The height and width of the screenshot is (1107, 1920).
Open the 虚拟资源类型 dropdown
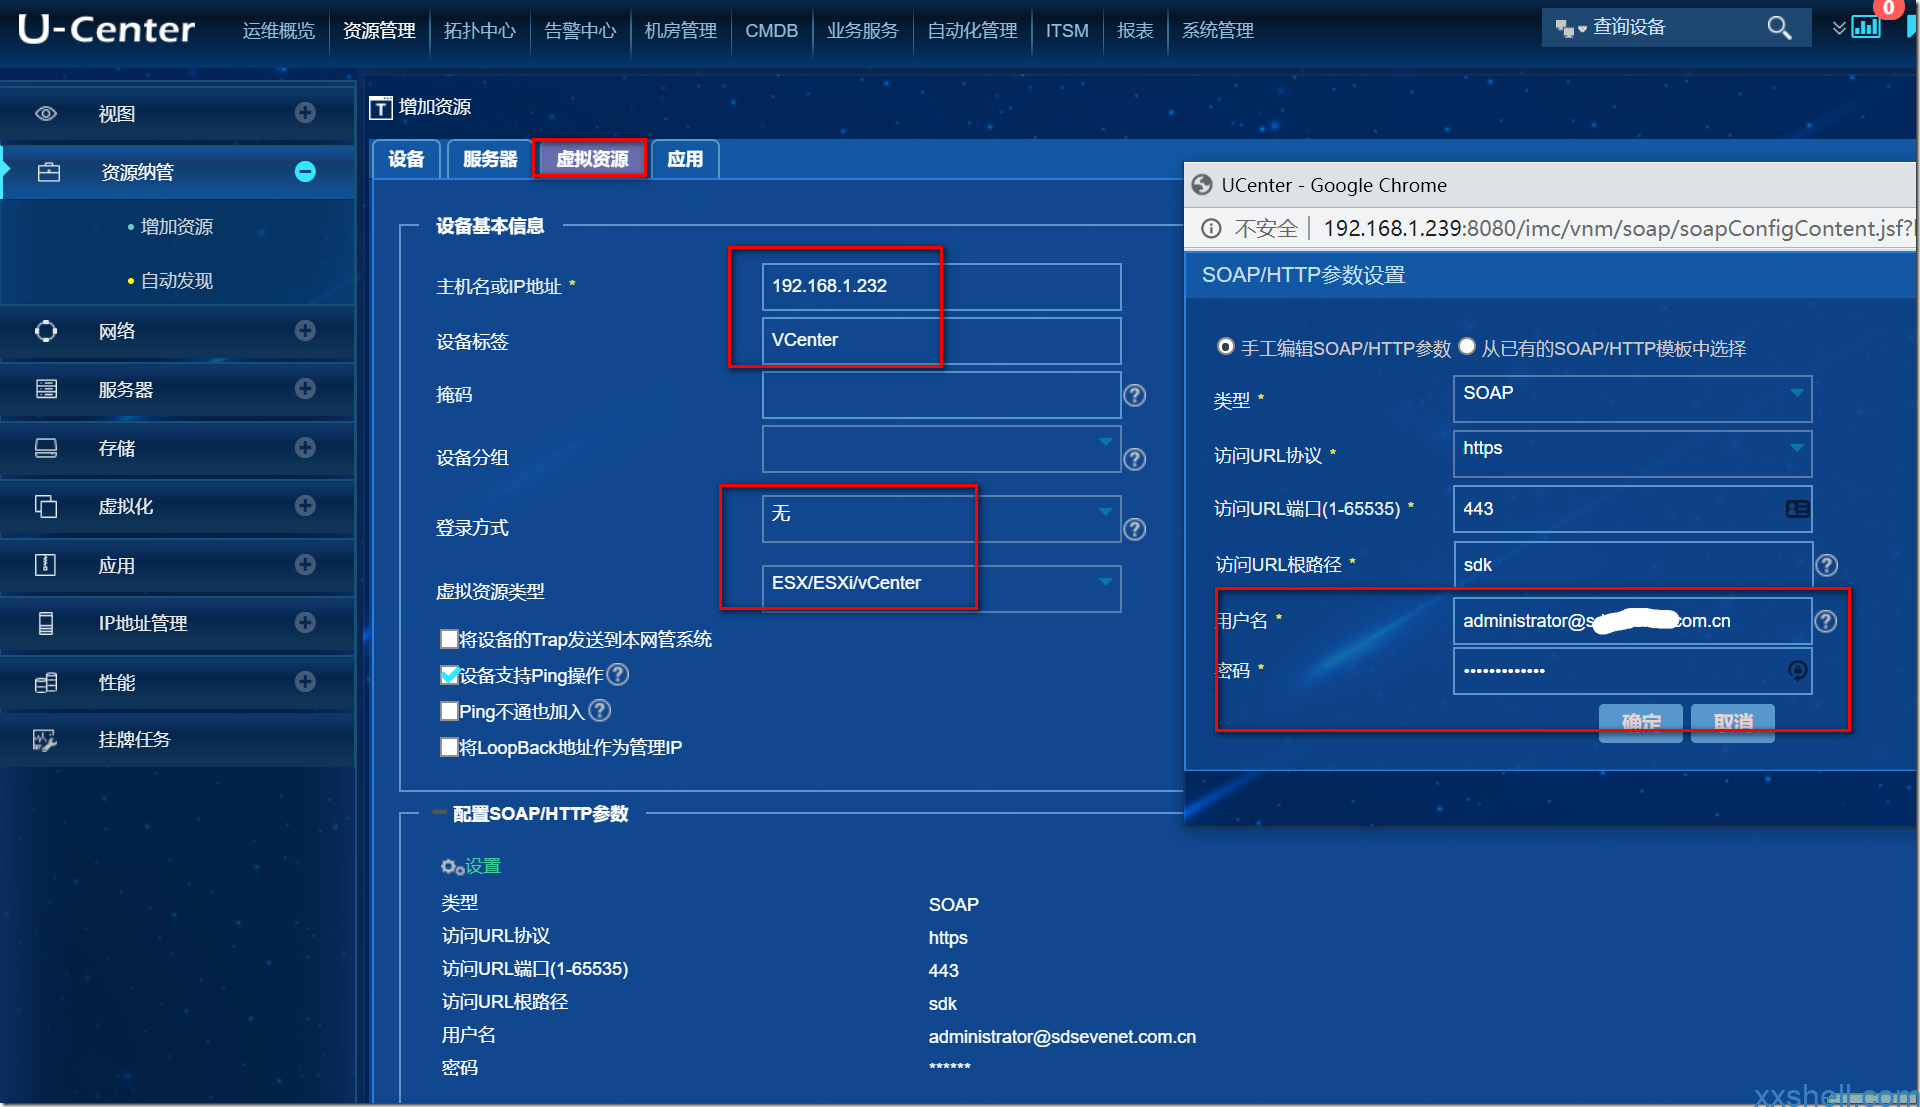point(941,588)
